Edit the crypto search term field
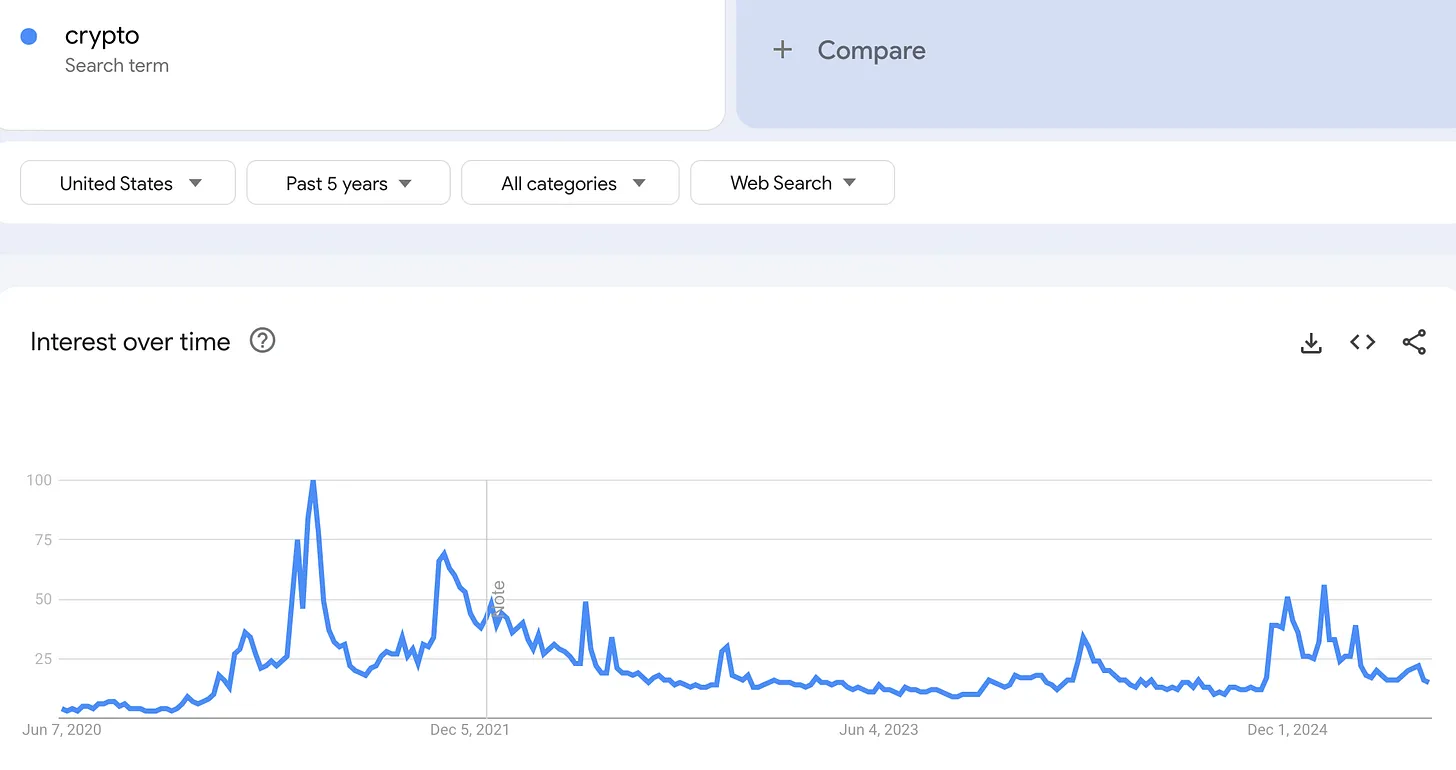Screen dimensions: 1456x770 click(102, 36)
